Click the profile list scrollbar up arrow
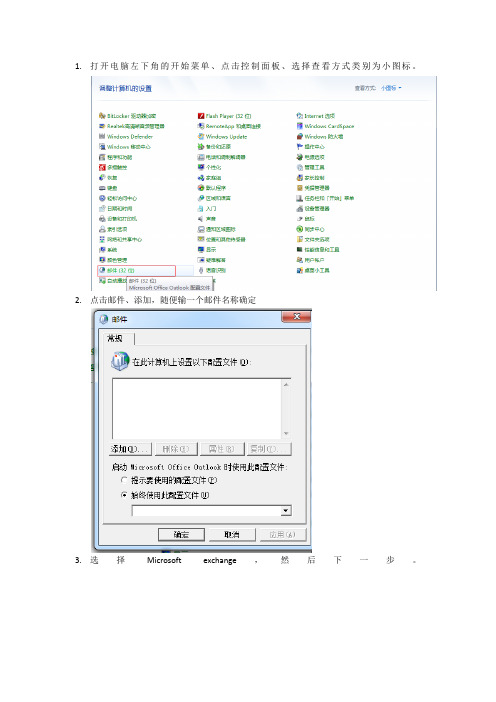This screenshot has width=496, height=702. coord(286,385)
